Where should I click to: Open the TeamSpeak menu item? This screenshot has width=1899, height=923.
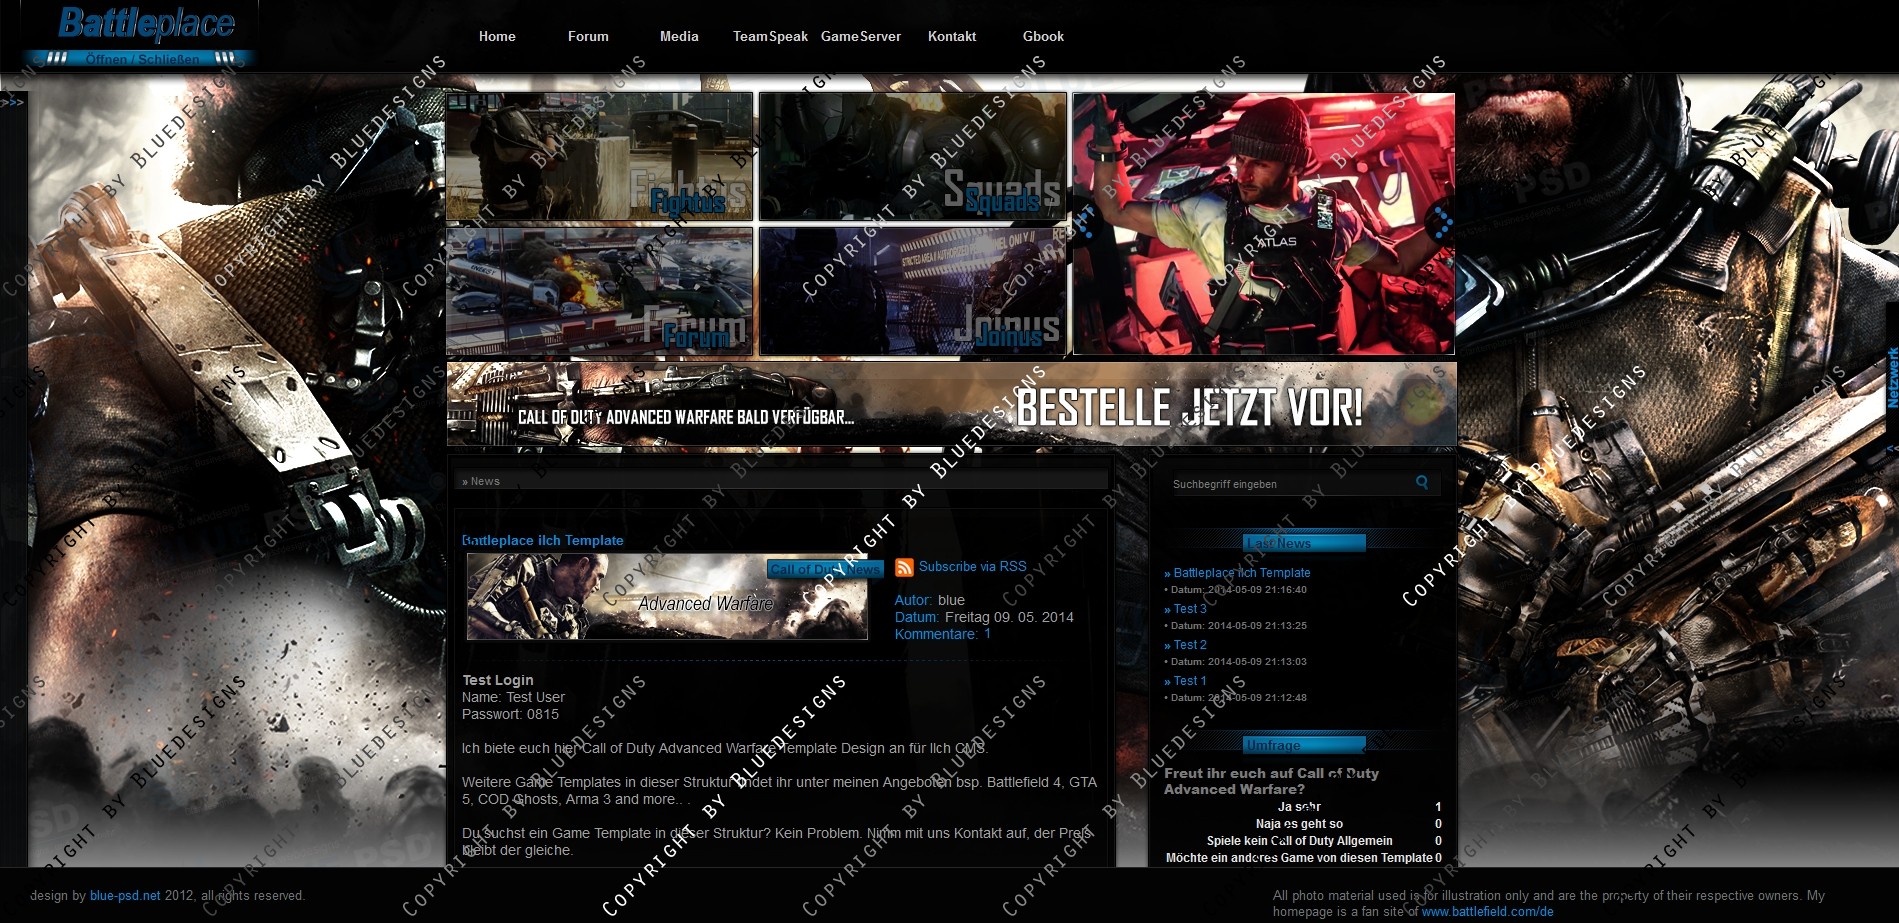tap(770, 36)
